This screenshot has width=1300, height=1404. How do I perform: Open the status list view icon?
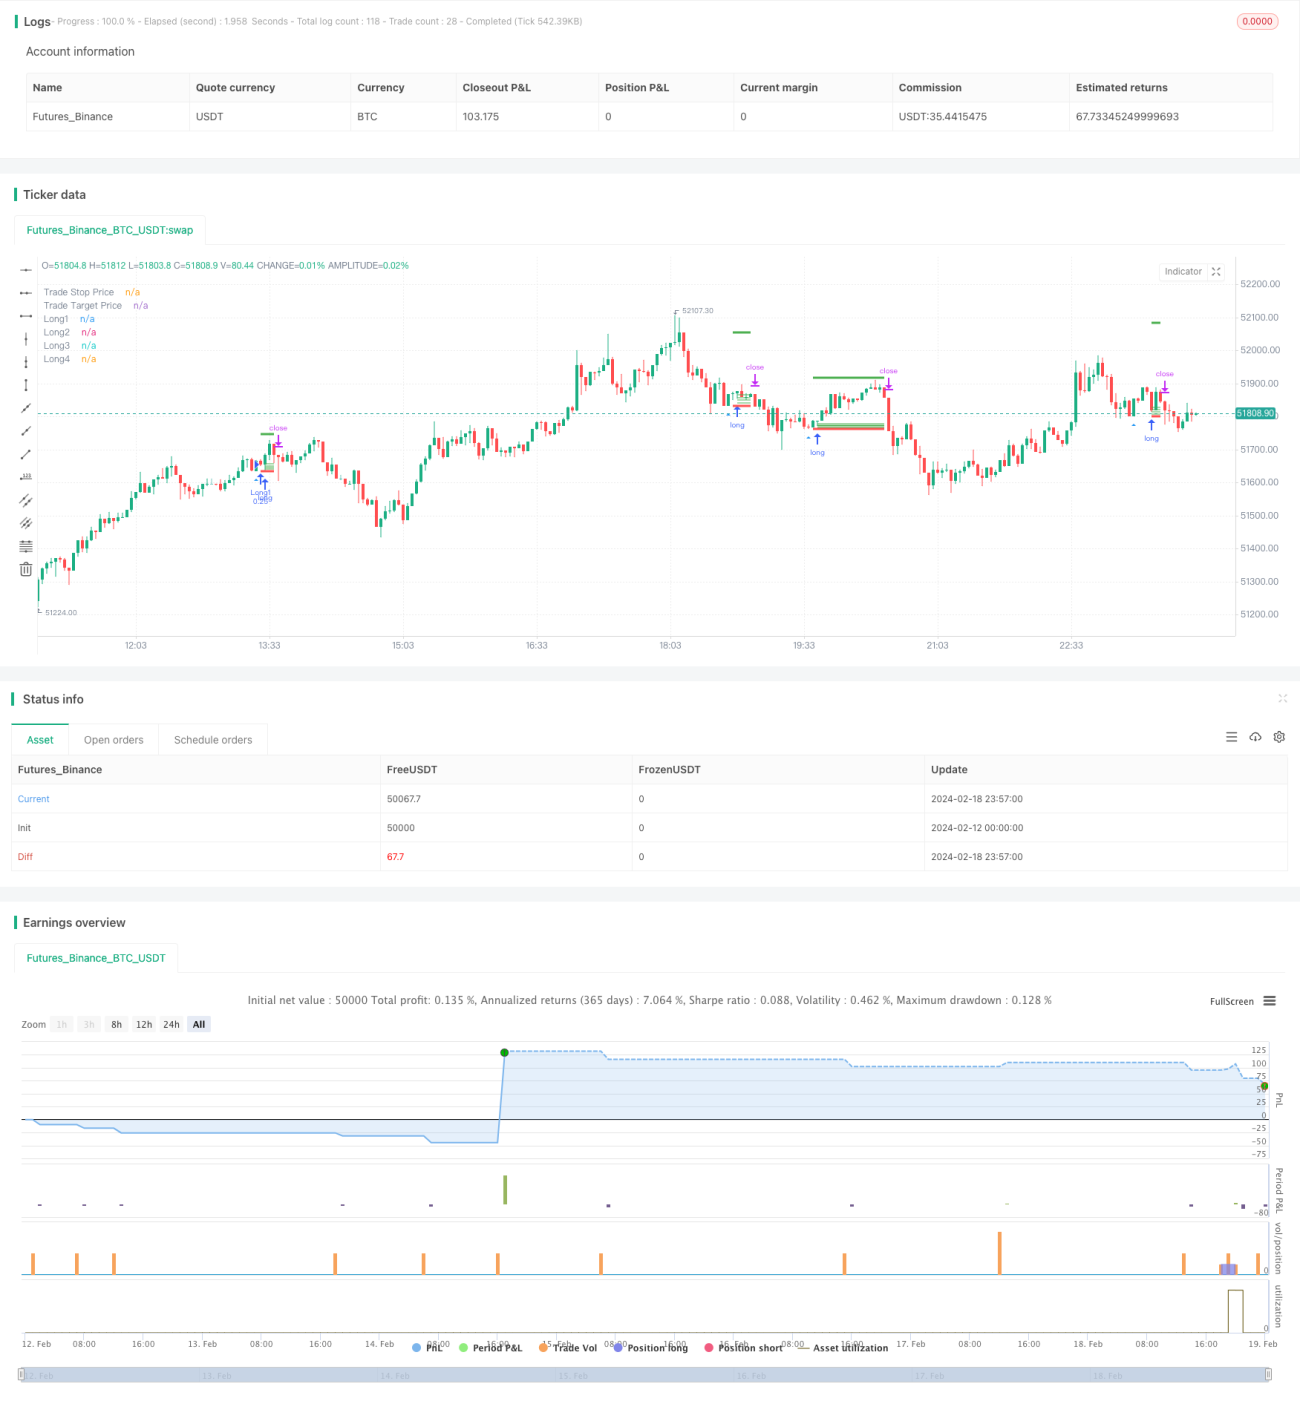point(1231,737)
